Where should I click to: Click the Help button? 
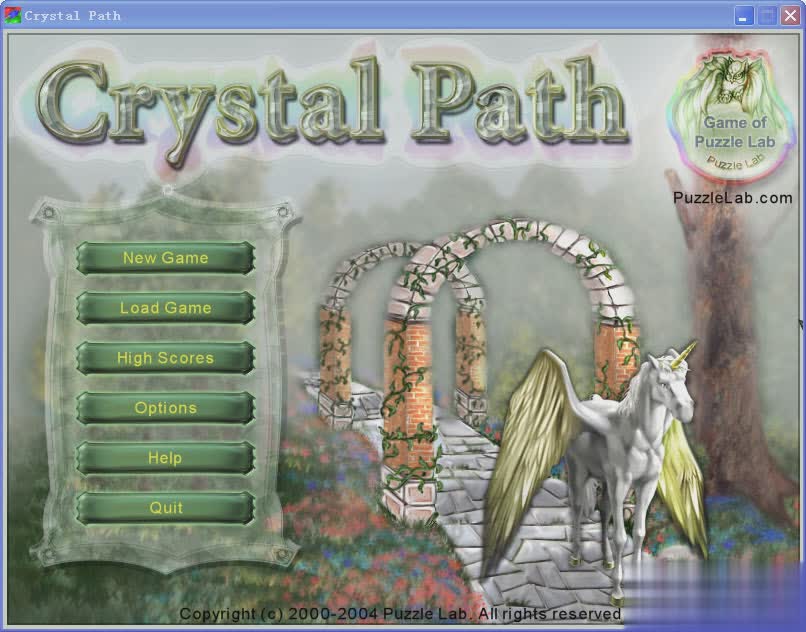[x=166, y=458]
